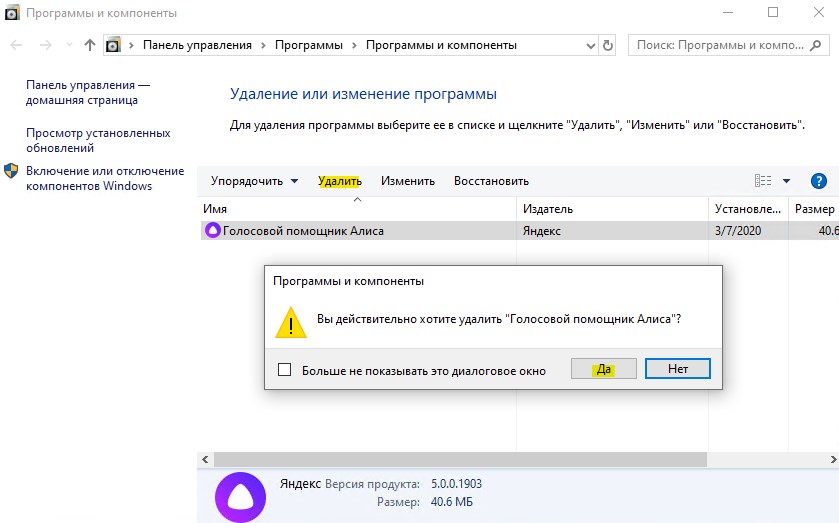This screenshot has width=839, height=523.
Task: Click the 40.6 МБ size value
Action: coord(452,502)
